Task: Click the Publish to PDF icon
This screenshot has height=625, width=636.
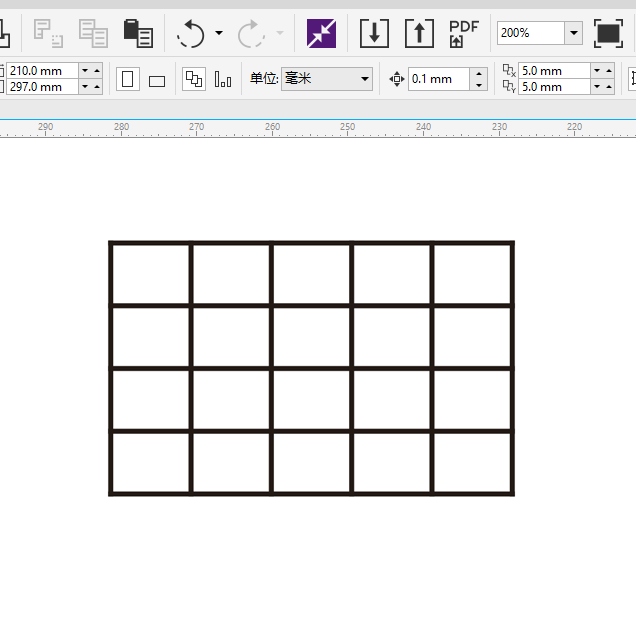Action: (464, 33)
